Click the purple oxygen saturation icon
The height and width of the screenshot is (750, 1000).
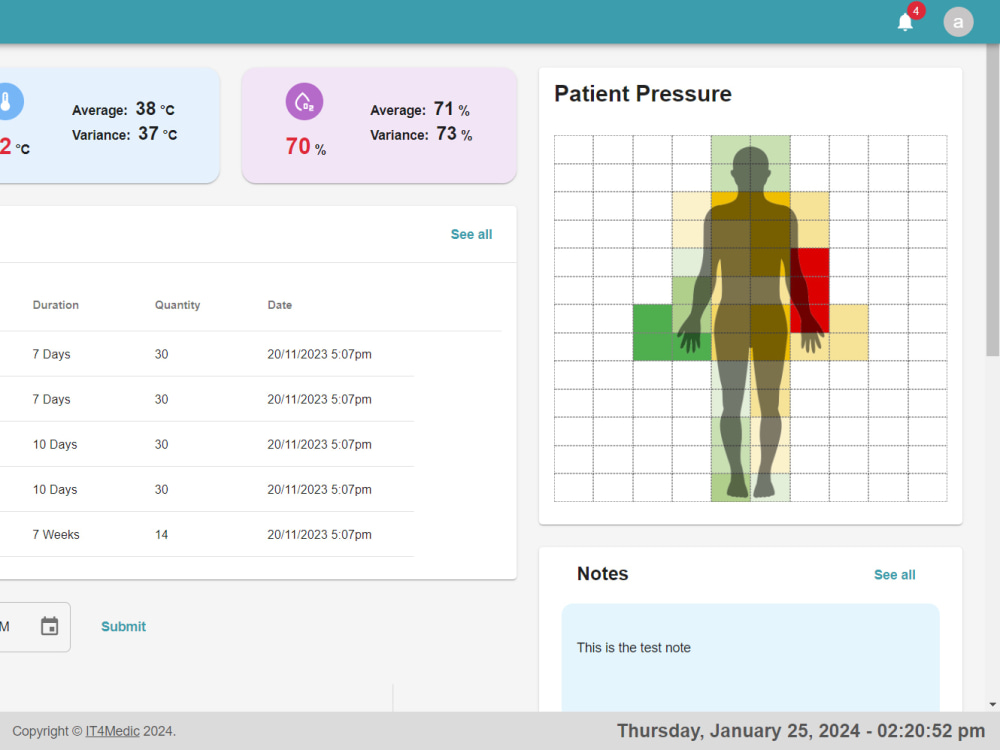[x=304, y=101]
